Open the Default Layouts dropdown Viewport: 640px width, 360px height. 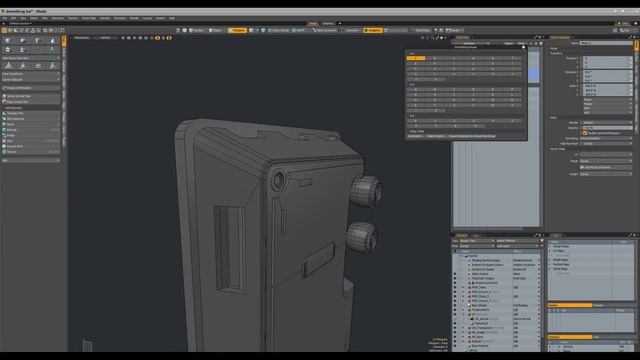20,24
